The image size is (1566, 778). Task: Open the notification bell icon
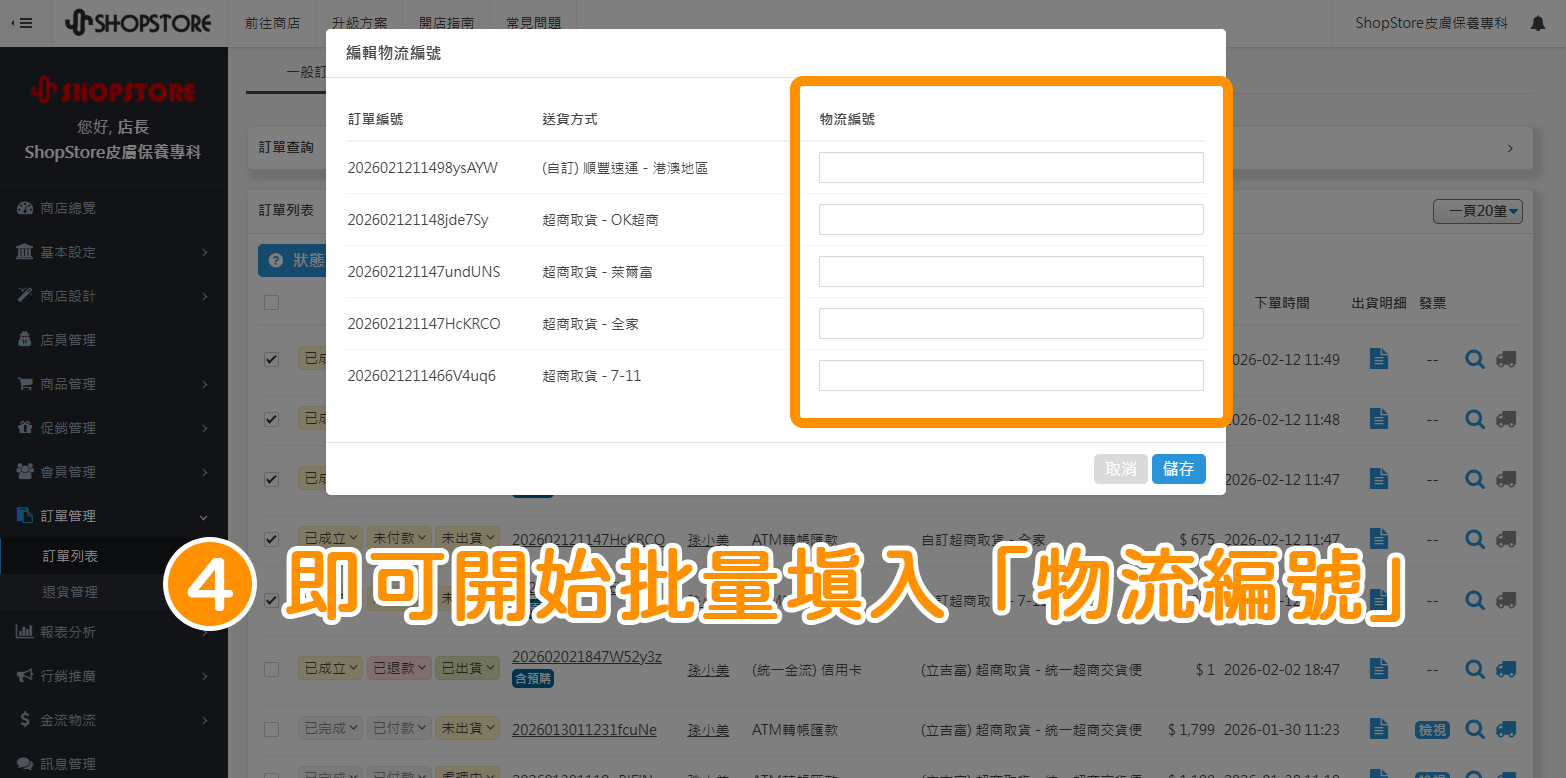[x=1540, y=23]
